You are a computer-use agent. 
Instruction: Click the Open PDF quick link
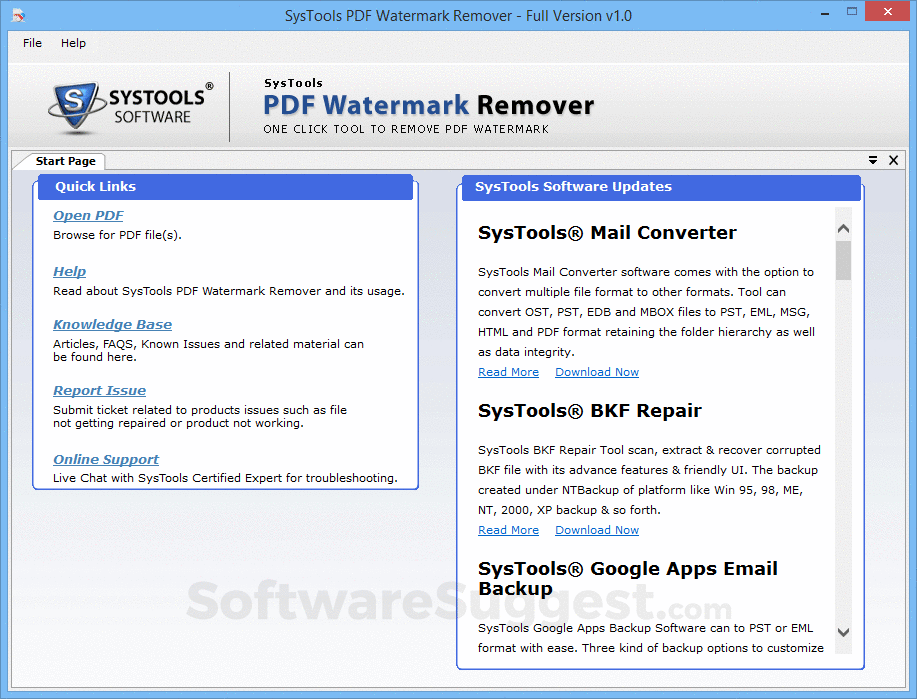pyautogui.click(x=88, y=215)
